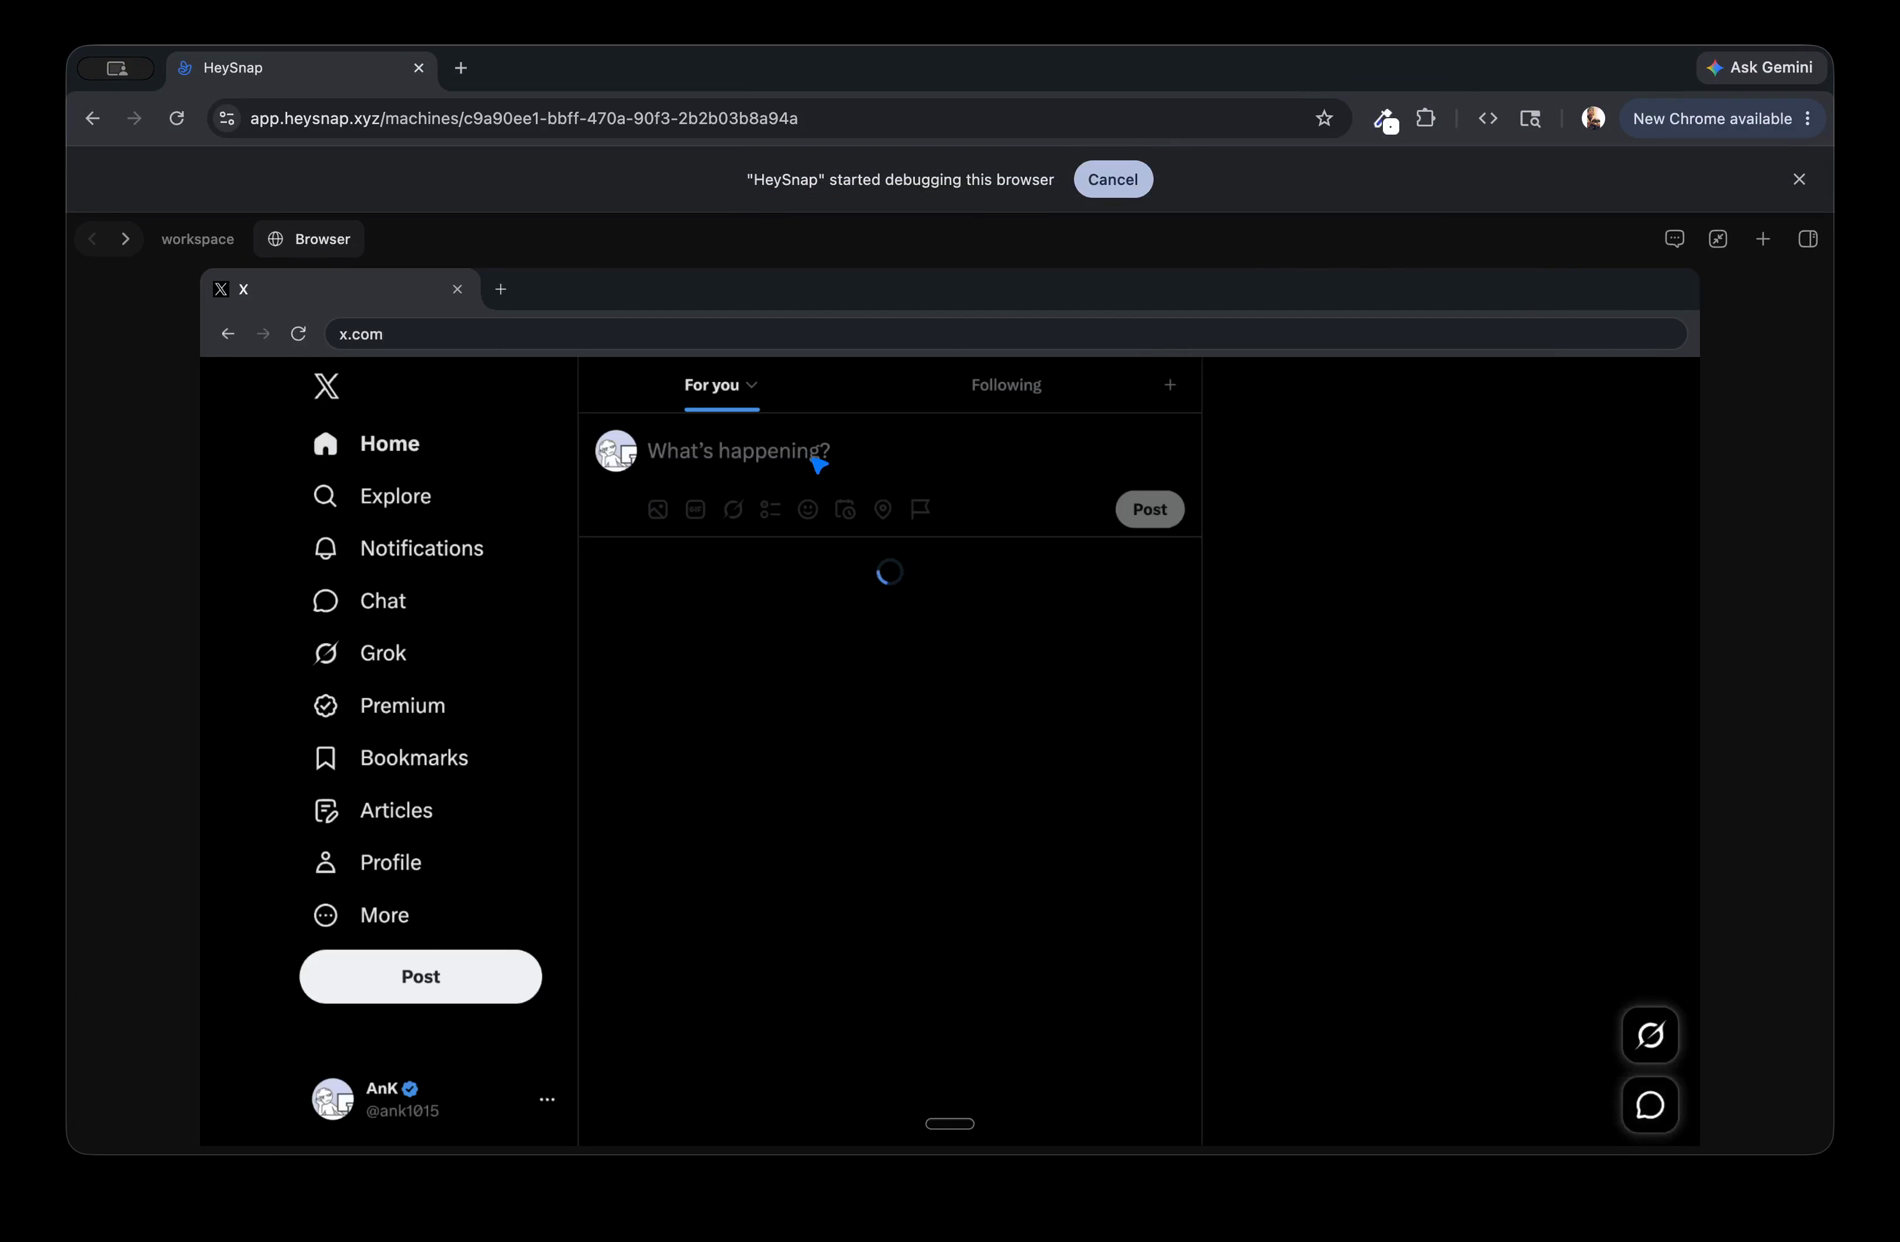Click the x.com inner address bar

[1005, 334]
